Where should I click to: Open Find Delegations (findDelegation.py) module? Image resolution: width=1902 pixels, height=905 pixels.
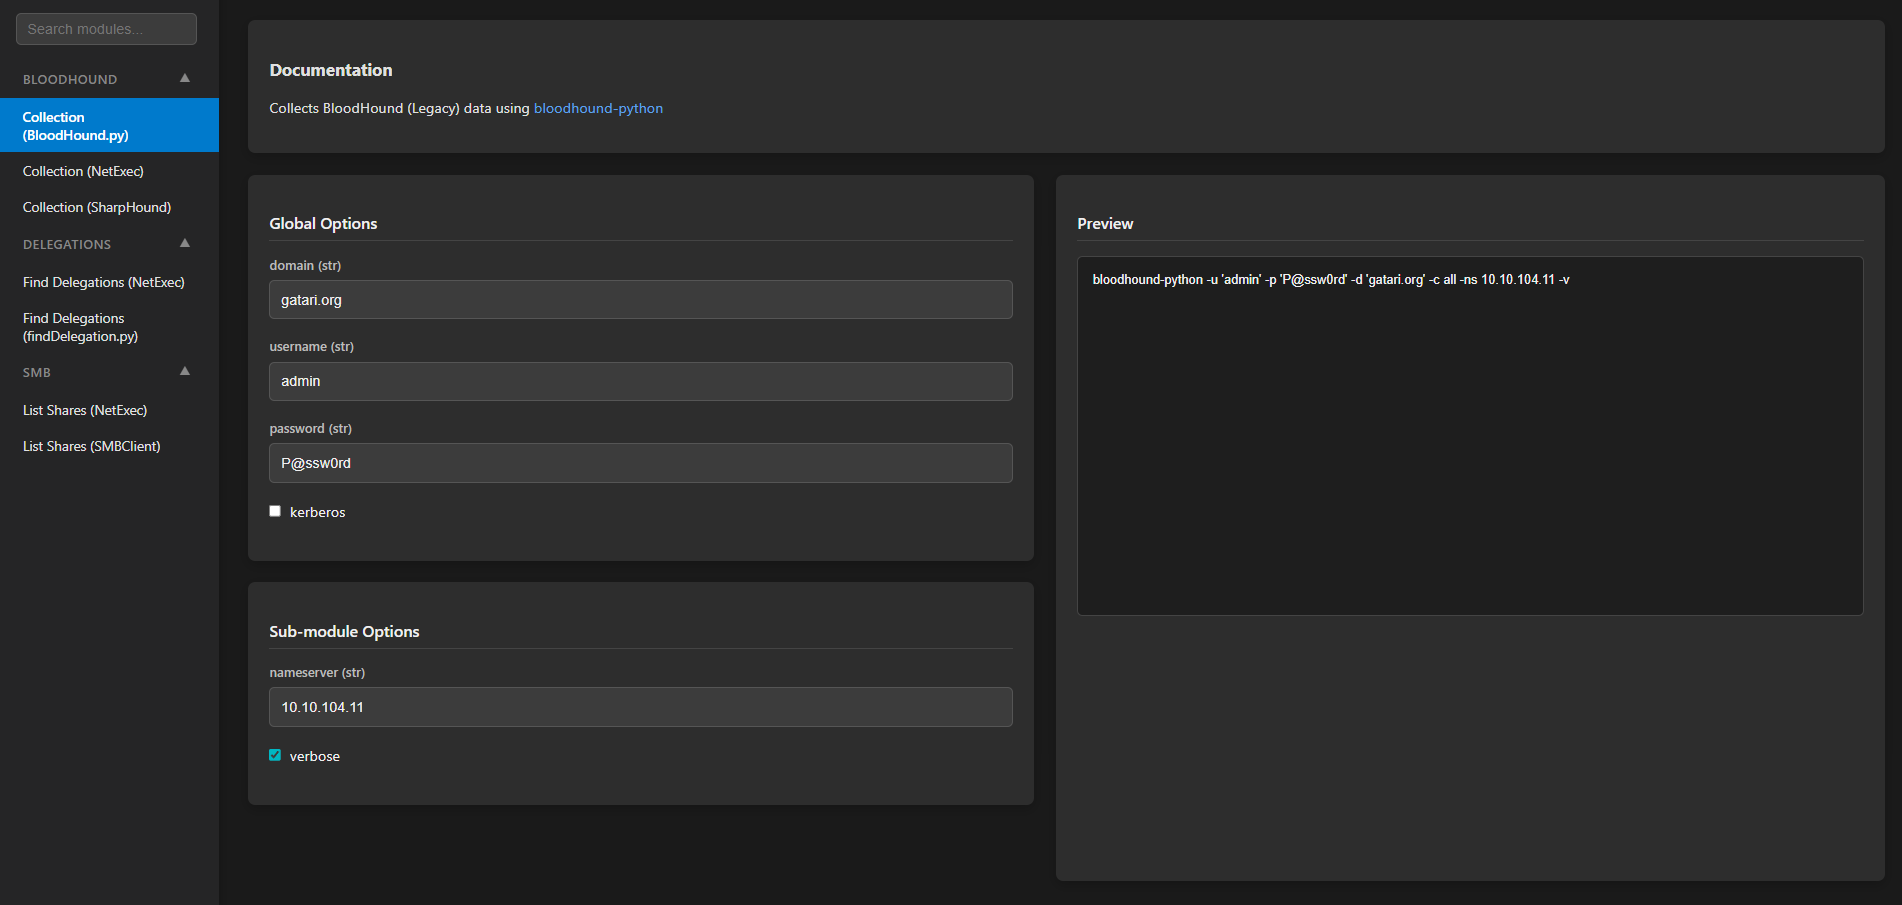[109, 327]
